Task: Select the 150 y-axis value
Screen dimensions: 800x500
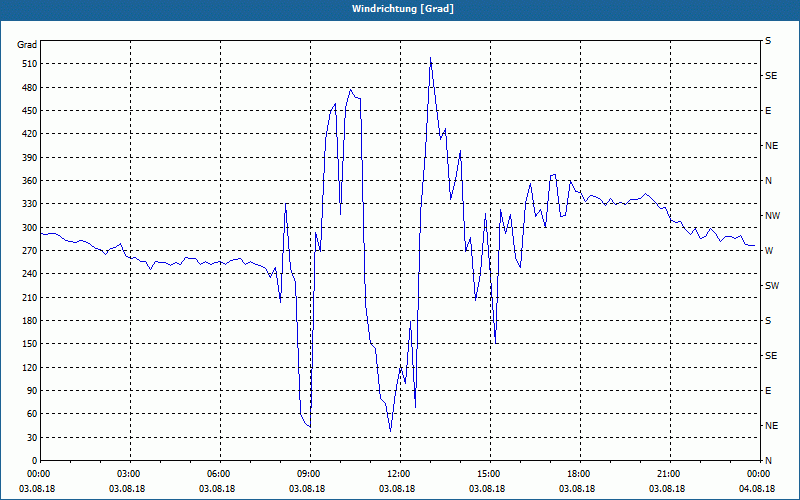Action: pos(30,343)
